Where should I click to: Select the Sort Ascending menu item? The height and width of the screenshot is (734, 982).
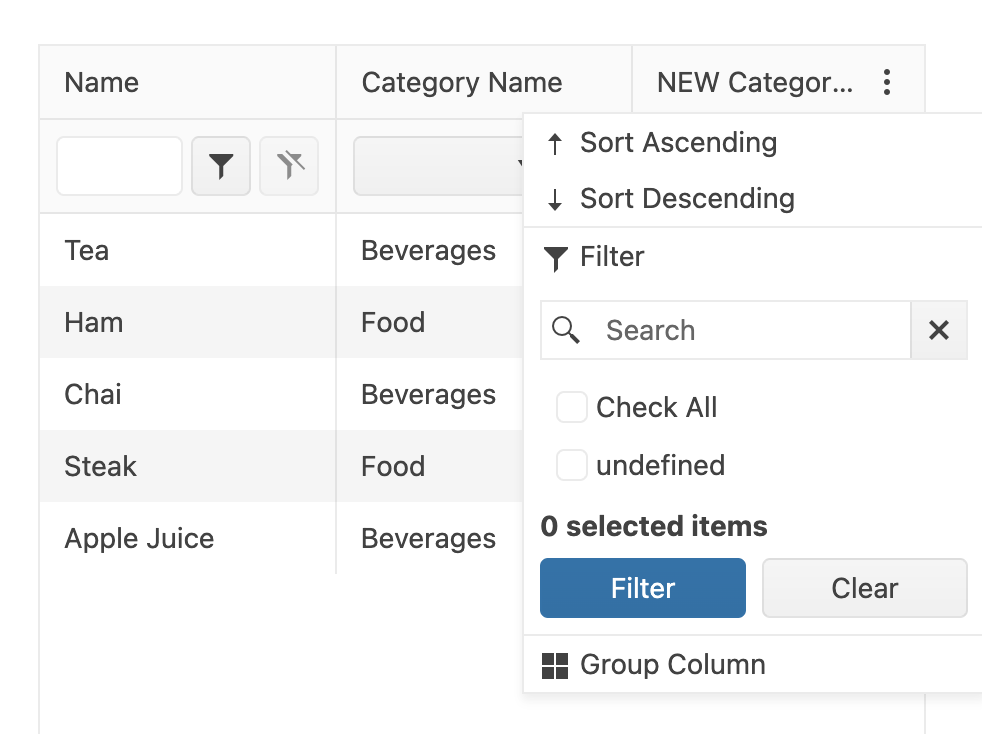678,143
